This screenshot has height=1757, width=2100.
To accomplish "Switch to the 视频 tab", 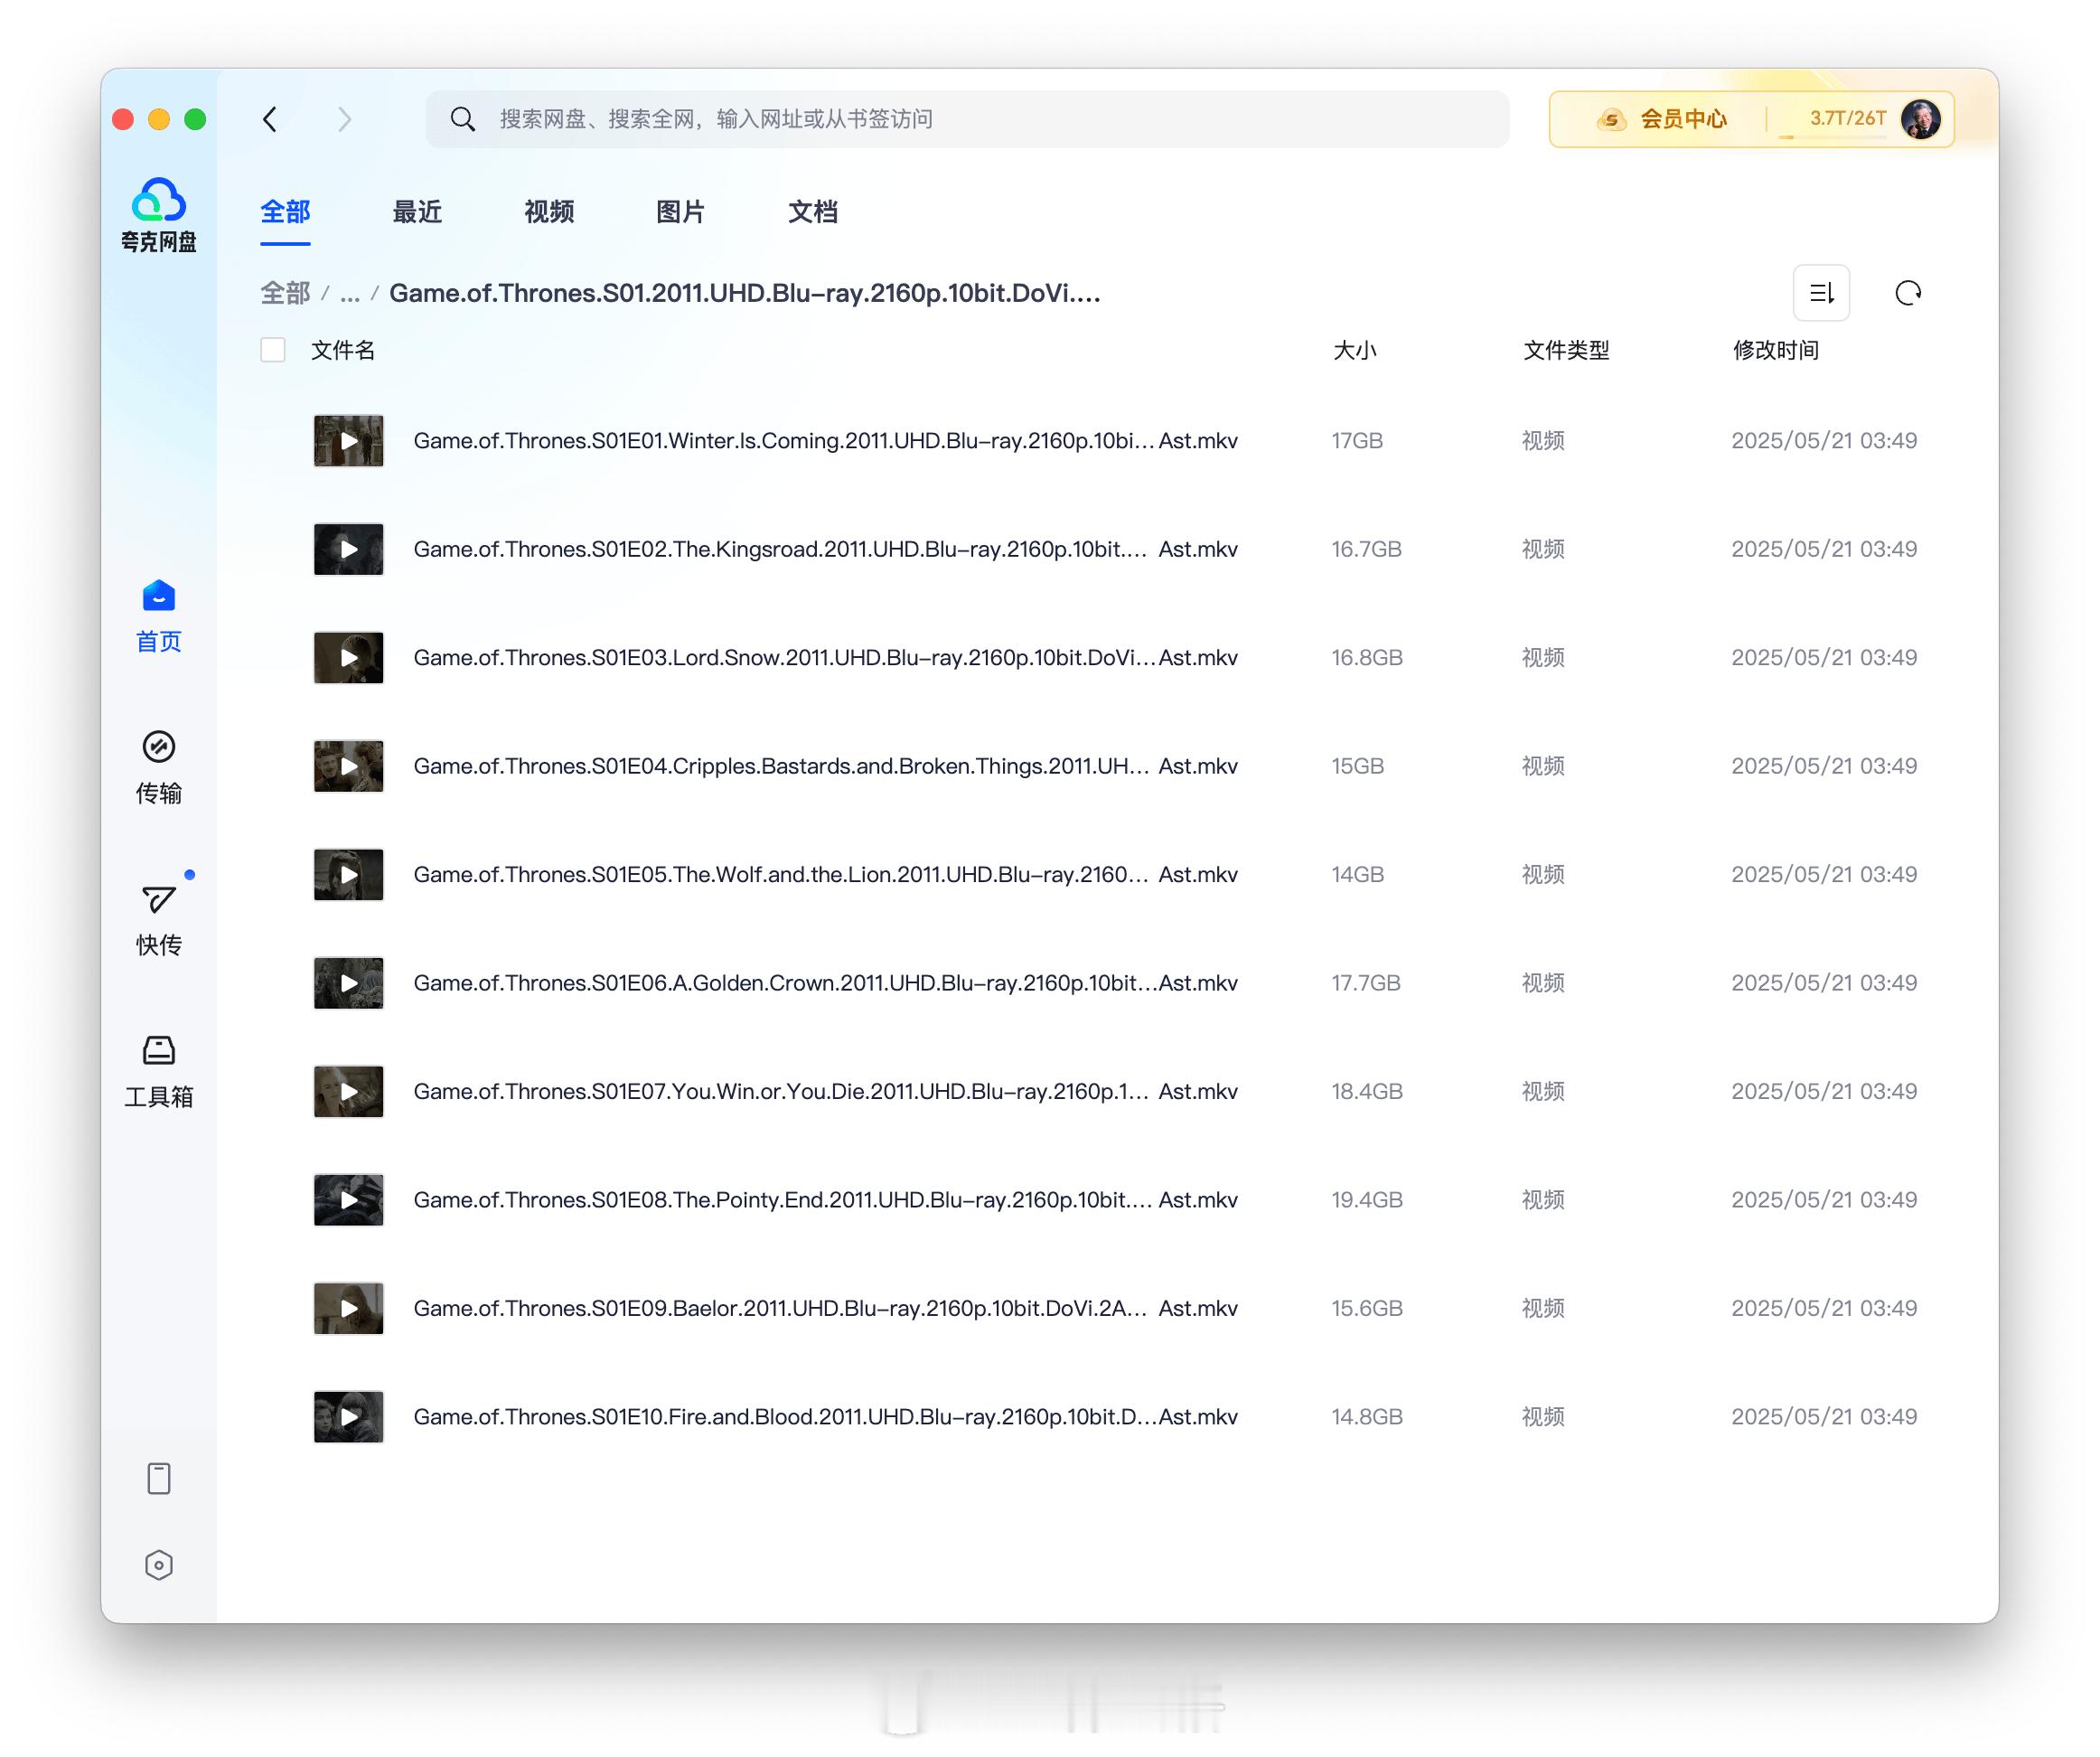I will pyautogui.click(x=548, y=212).
